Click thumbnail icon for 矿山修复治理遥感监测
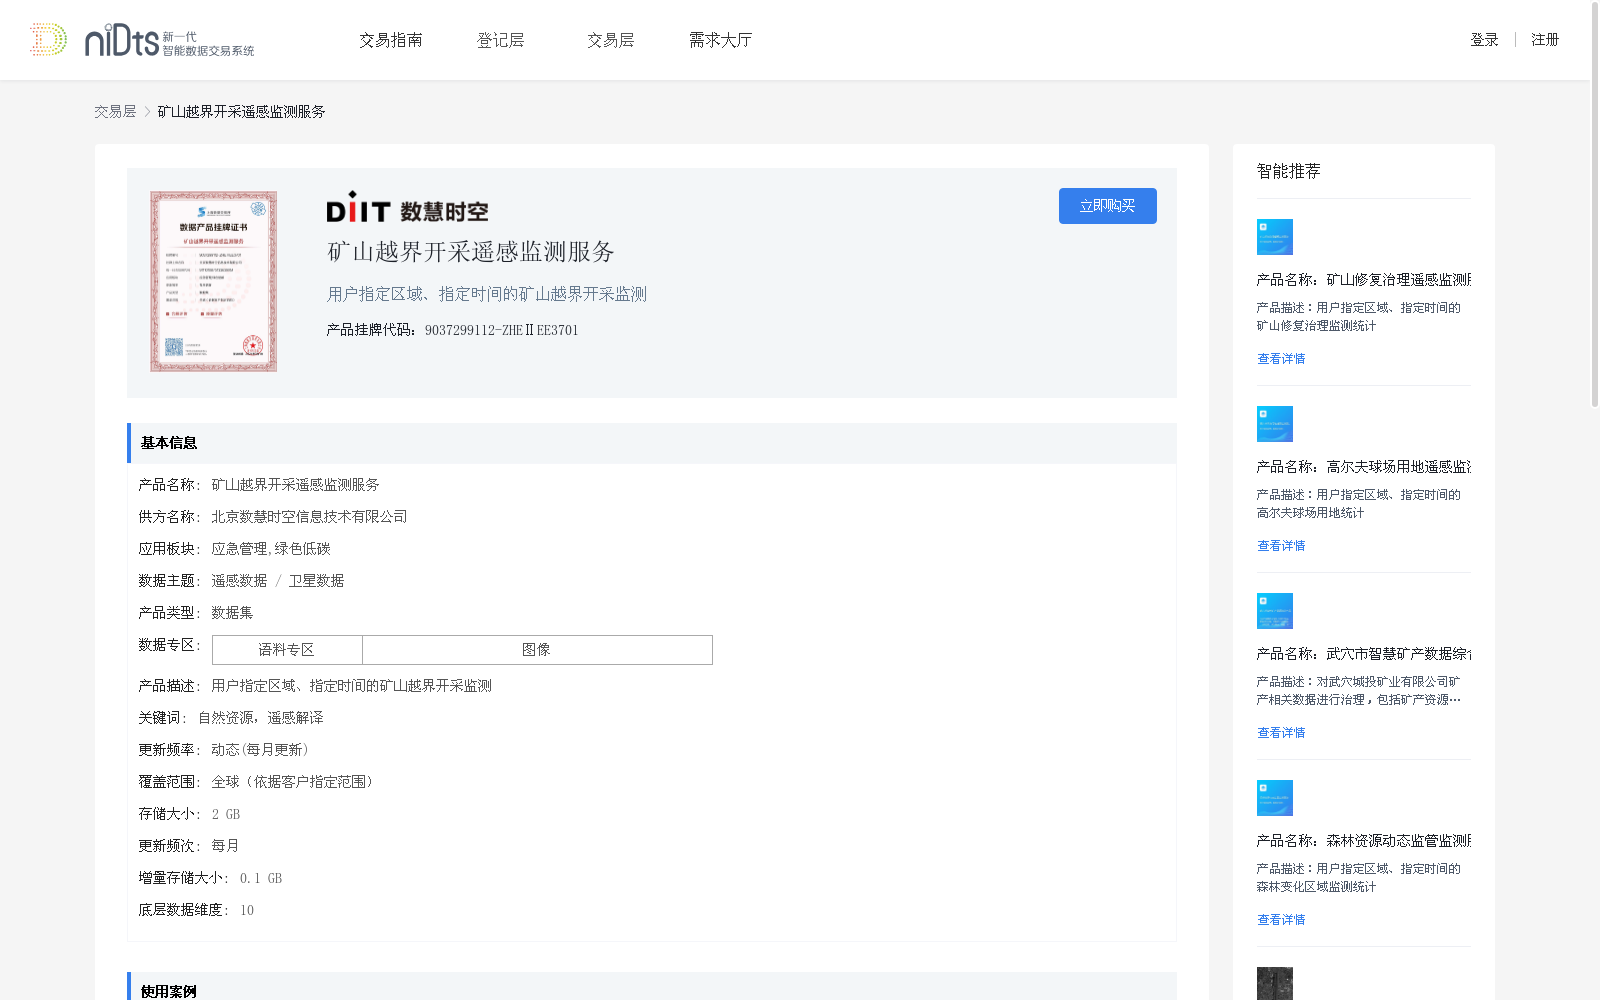Screen dimensions: 1600x1000 click(1275, 237)
